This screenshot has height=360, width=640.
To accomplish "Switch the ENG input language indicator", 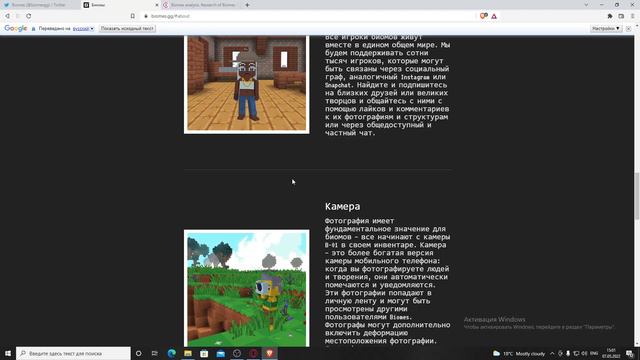I will click(x=594, y=353).
